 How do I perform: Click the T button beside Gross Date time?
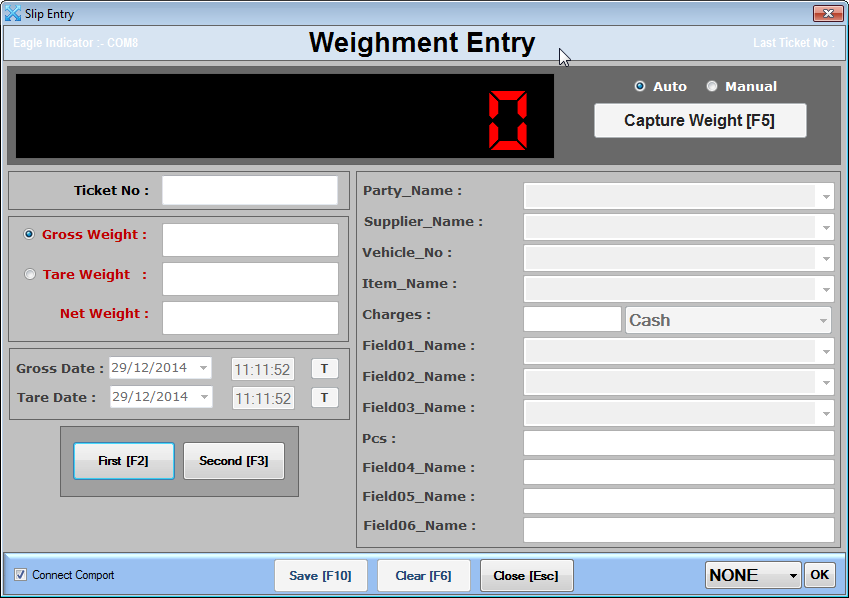pos(324,369)
